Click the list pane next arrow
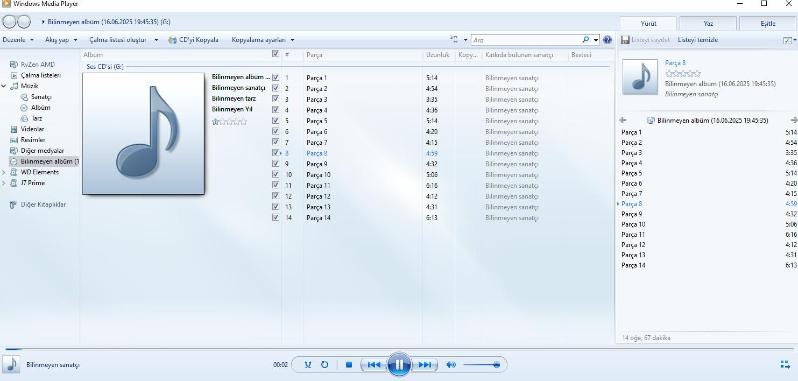798x381 pixels. click(x=793, y=121)
